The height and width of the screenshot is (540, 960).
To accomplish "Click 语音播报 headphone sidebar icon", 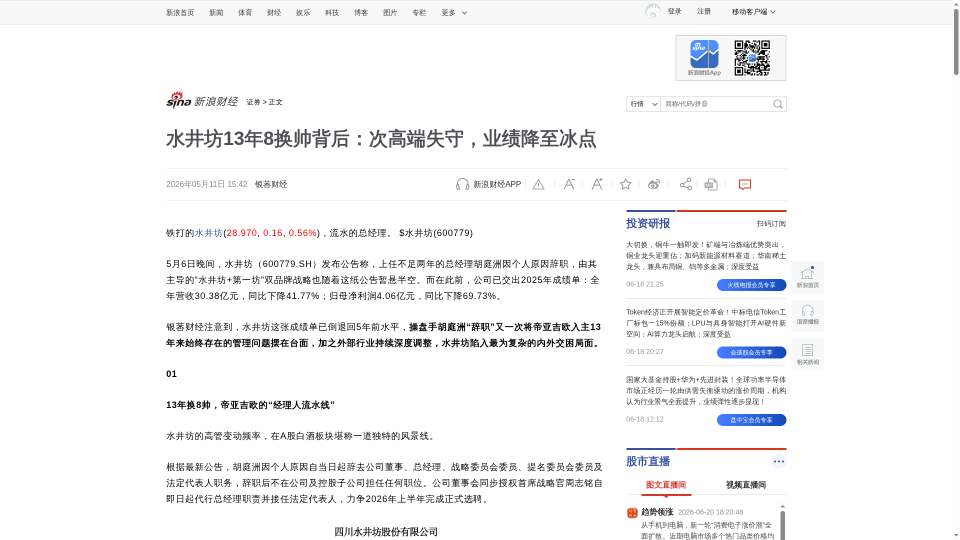I will click(x=808, y=315).
